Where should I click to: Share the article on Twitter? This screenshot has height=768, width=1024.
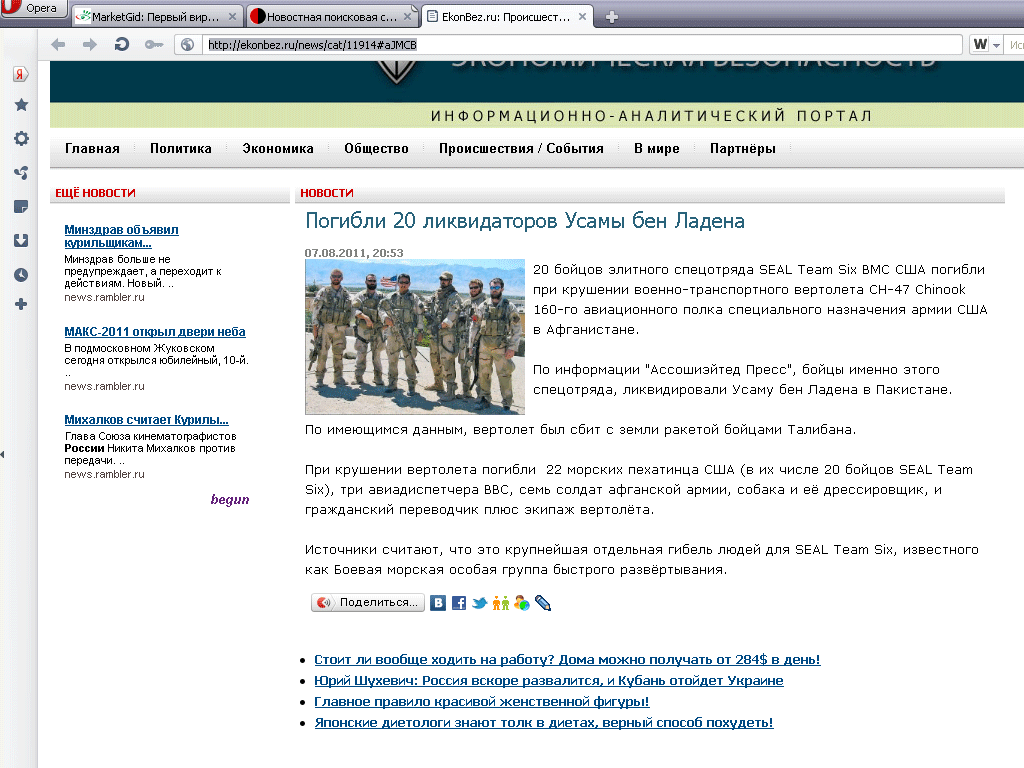480,603
